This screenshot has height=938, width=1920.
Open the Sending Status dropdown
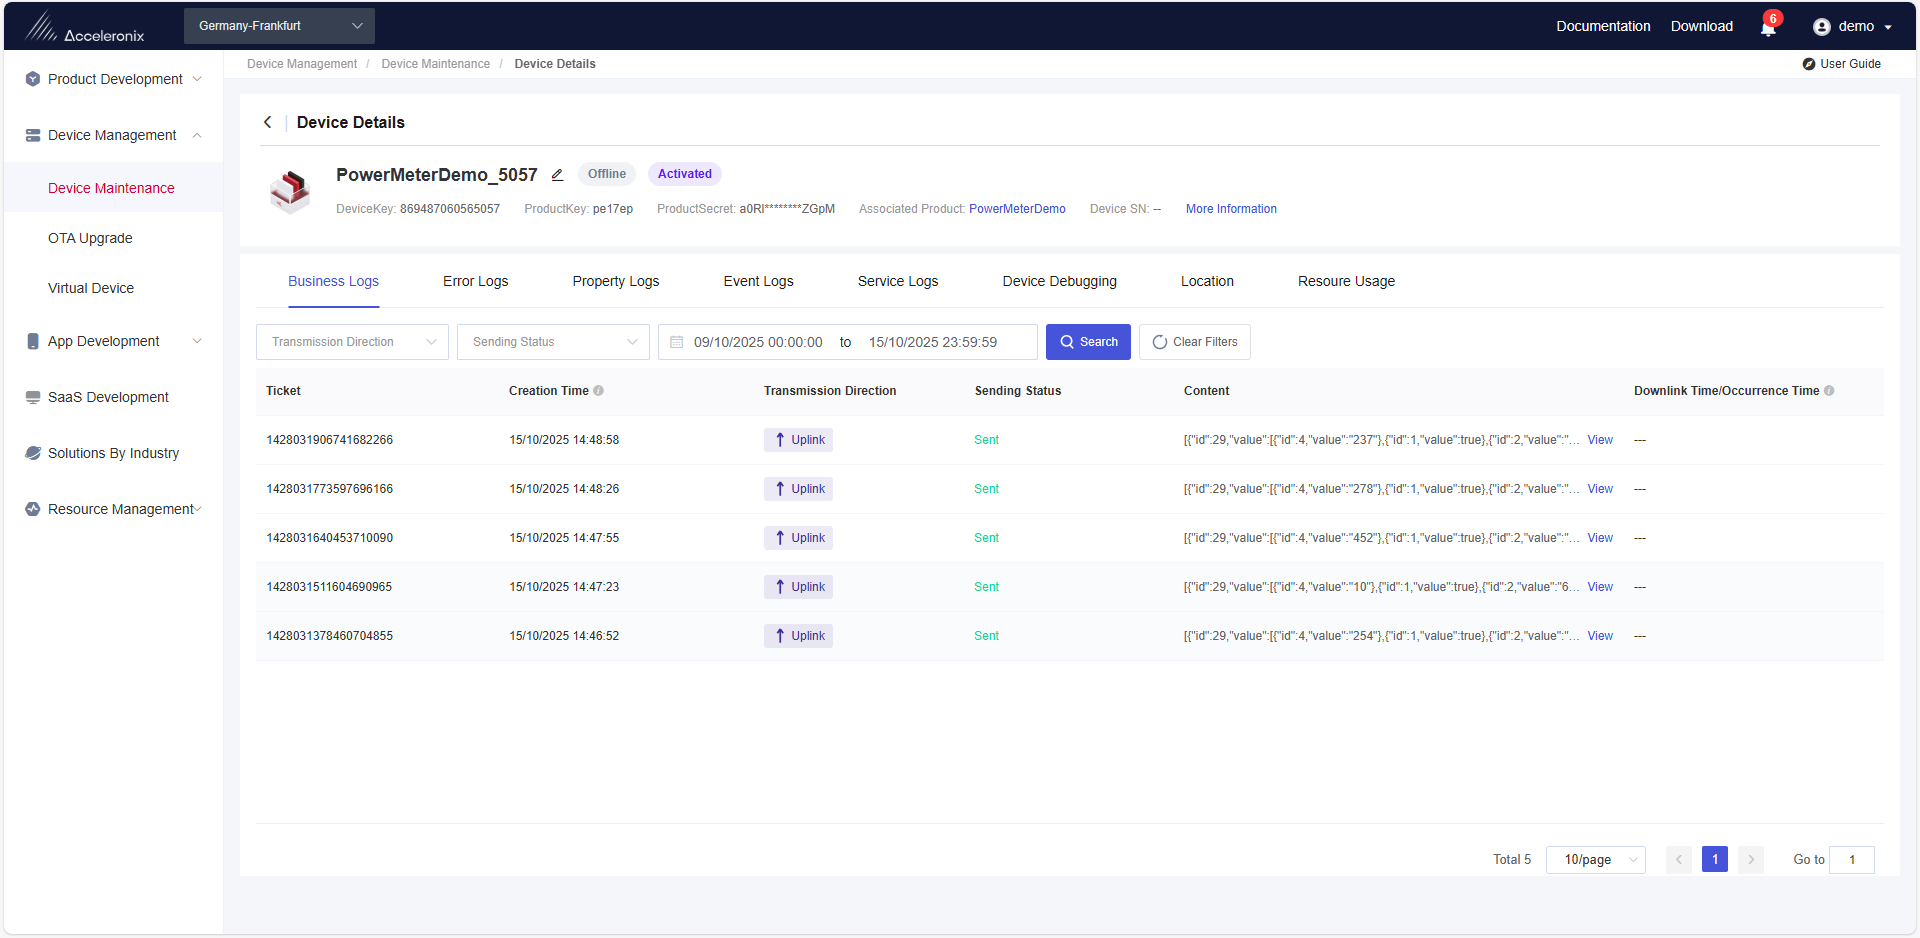553,342
